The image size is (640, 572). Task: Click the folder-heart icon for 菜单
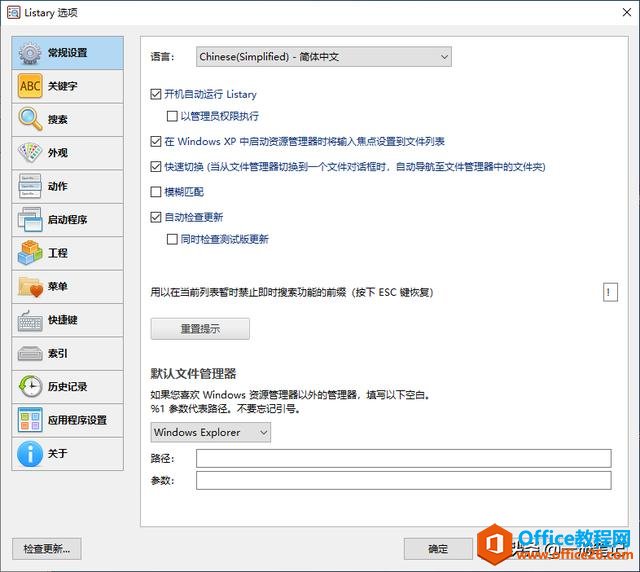tap(30, 287)
